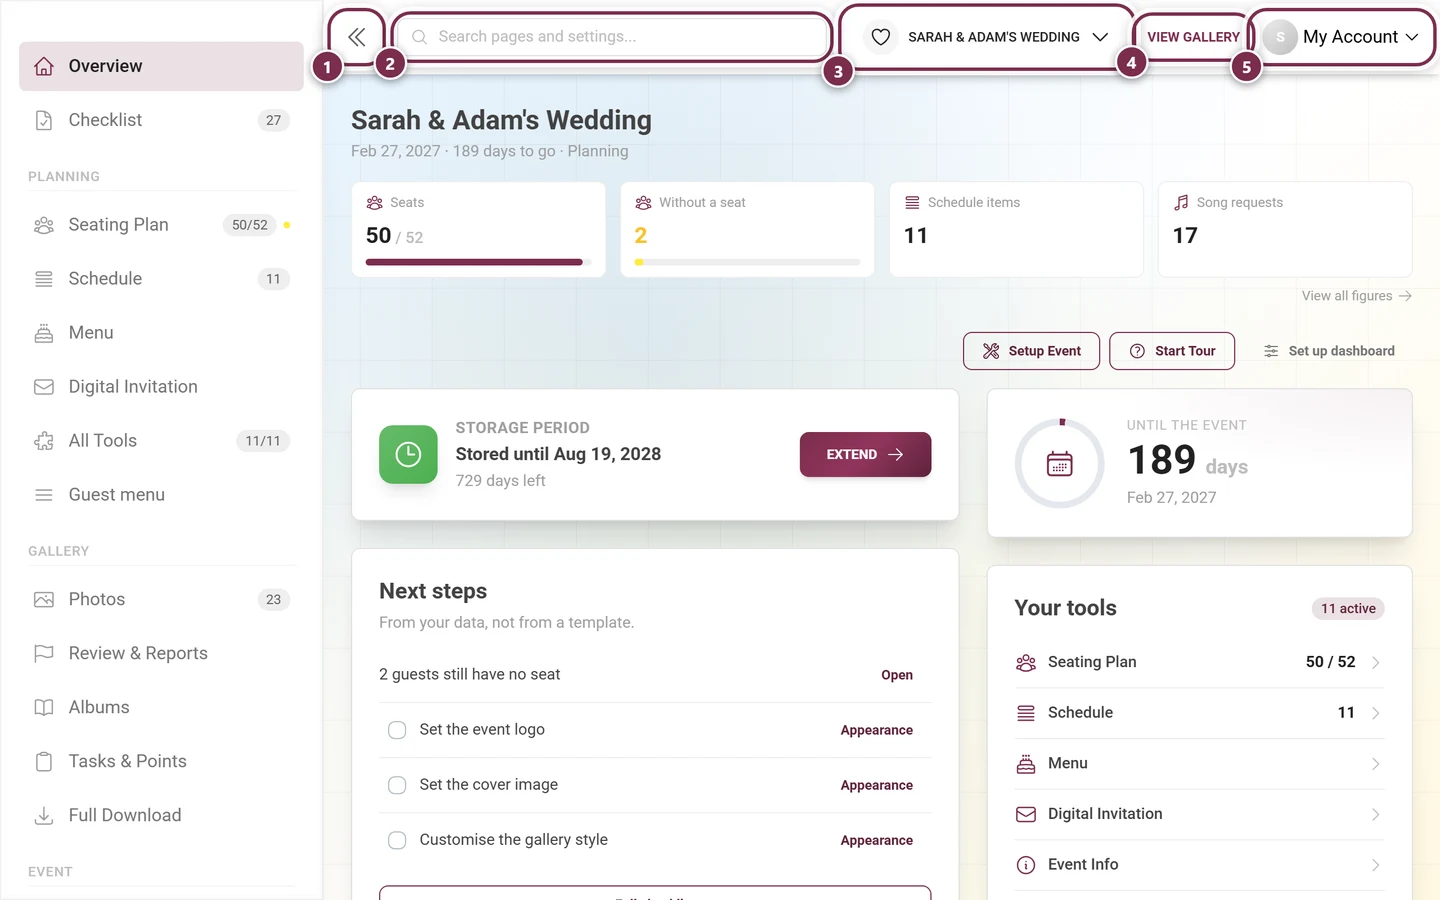Screen dimensions: 1440x900
Task: Open Digital Invitation via its chevron in Your tools
Action: (x=1376, y=814)
